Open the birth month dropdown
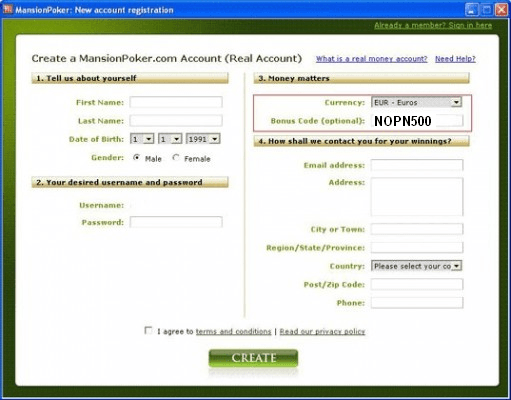 click(170, 139)
